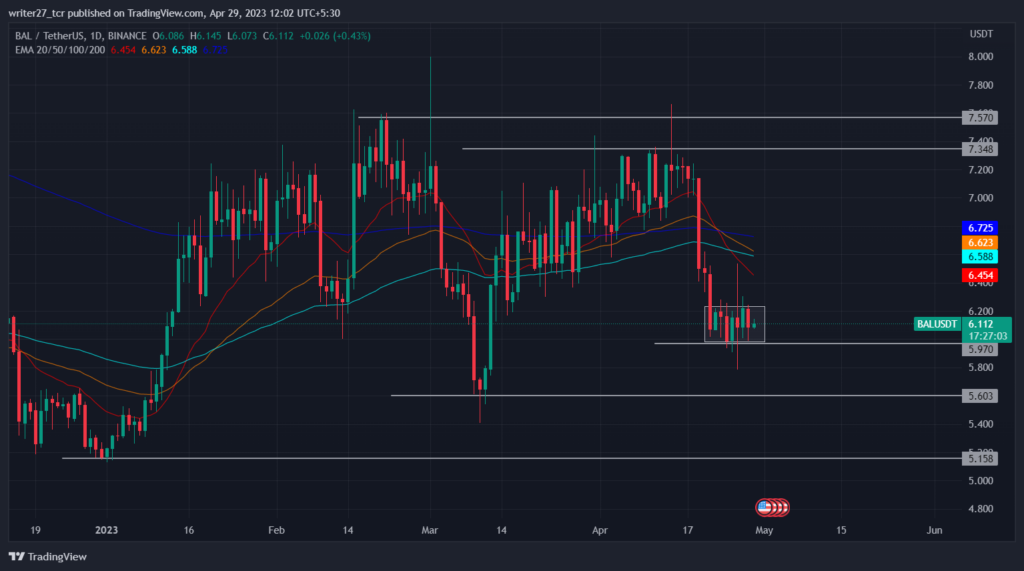Click the 4.800 price axis label
This screenshot has height=571, width=1024.
[x=980, y=508]
